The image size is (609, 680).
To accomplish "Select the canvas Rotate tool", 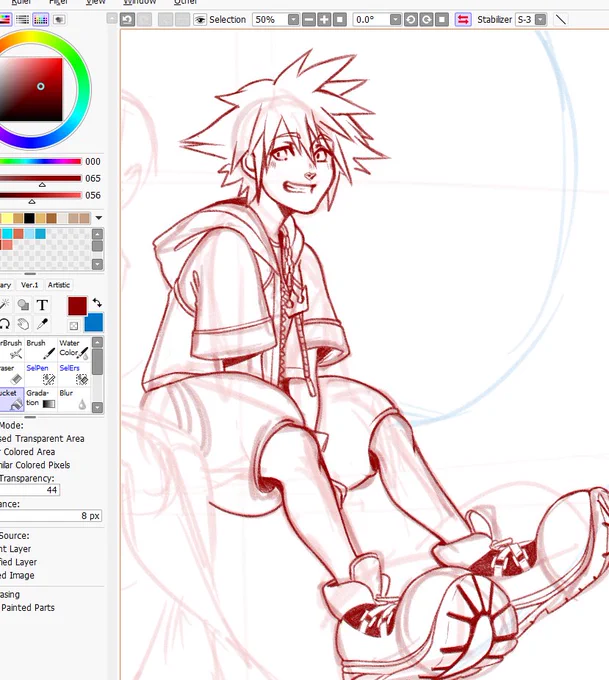I will [x=4, y=324].
